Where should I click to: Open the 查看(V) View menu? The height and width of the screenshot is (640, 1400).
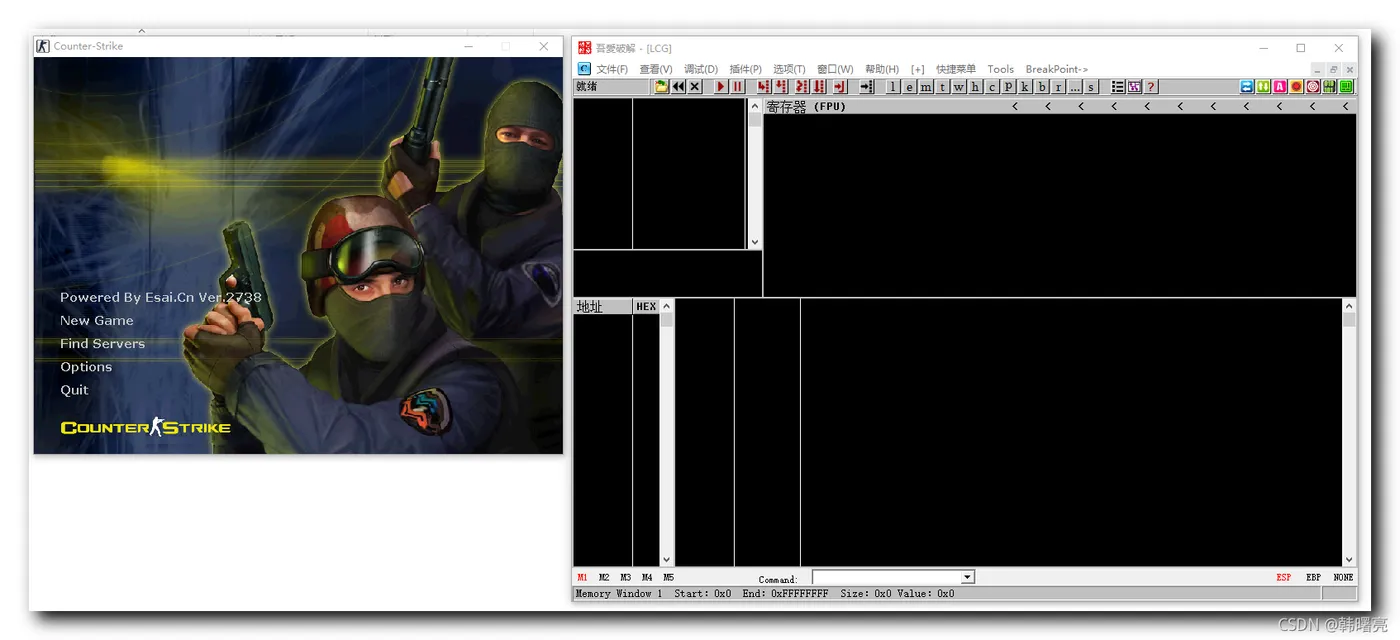(656, 69)
